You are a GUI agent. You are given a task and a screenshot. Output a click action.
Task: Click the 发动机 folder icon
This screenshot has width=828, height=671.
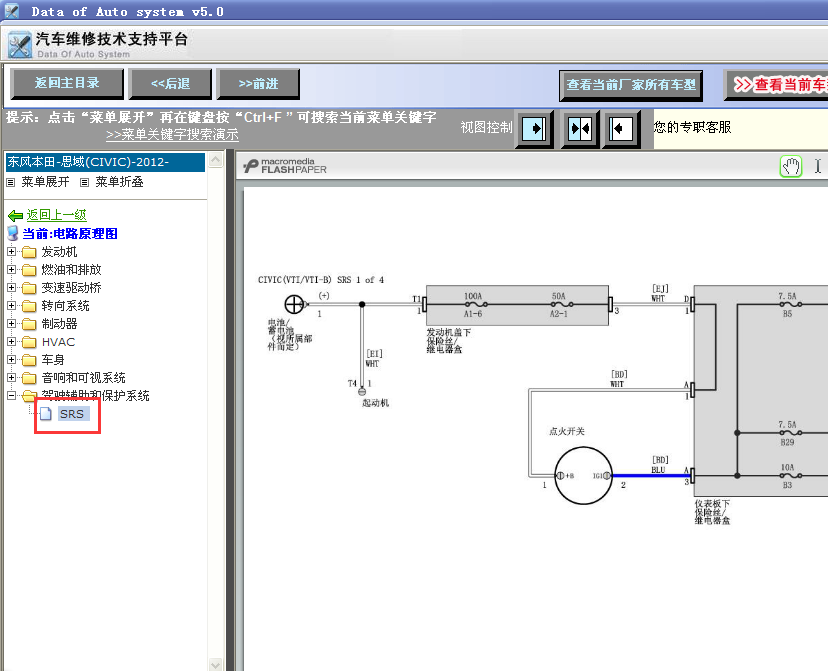click(29, 252)
